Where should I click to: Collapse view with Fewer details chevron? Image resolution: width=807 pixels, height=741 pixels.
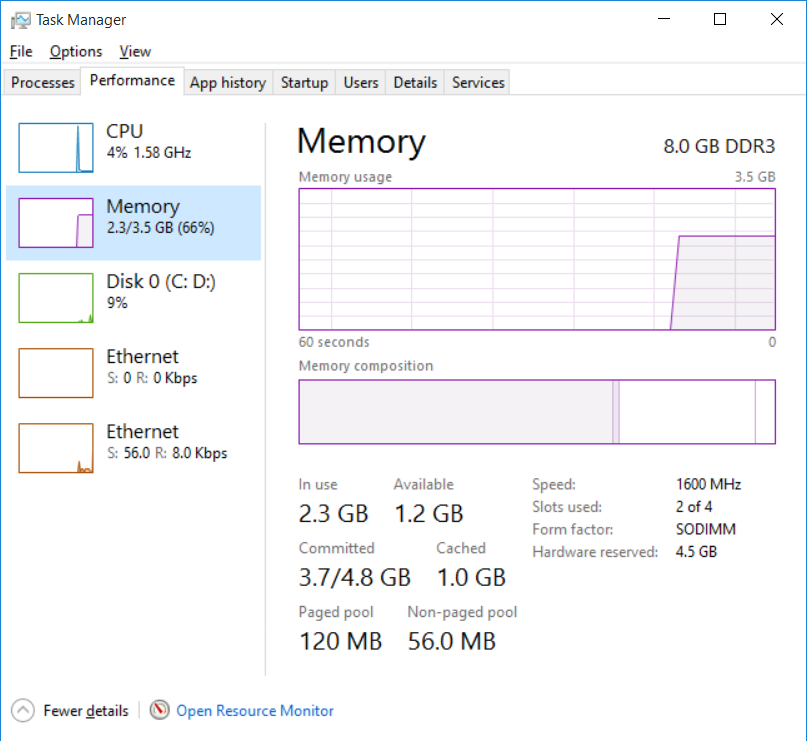(23, 711)
